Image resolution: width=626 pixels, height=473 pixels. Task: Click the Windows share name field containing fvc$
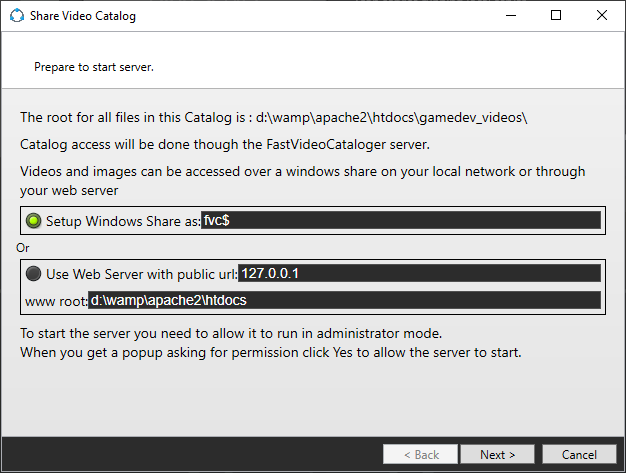pos(400,220)
